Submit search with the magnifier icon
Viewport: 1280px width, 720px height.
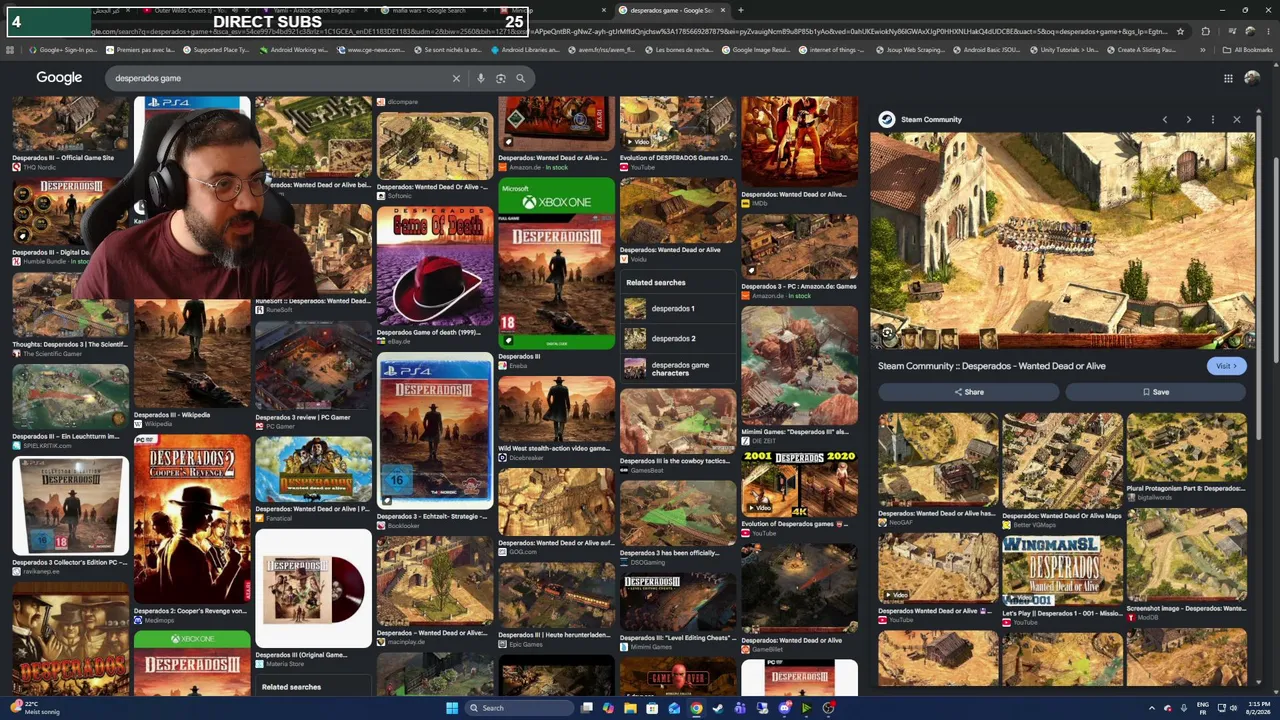point(520,78)
